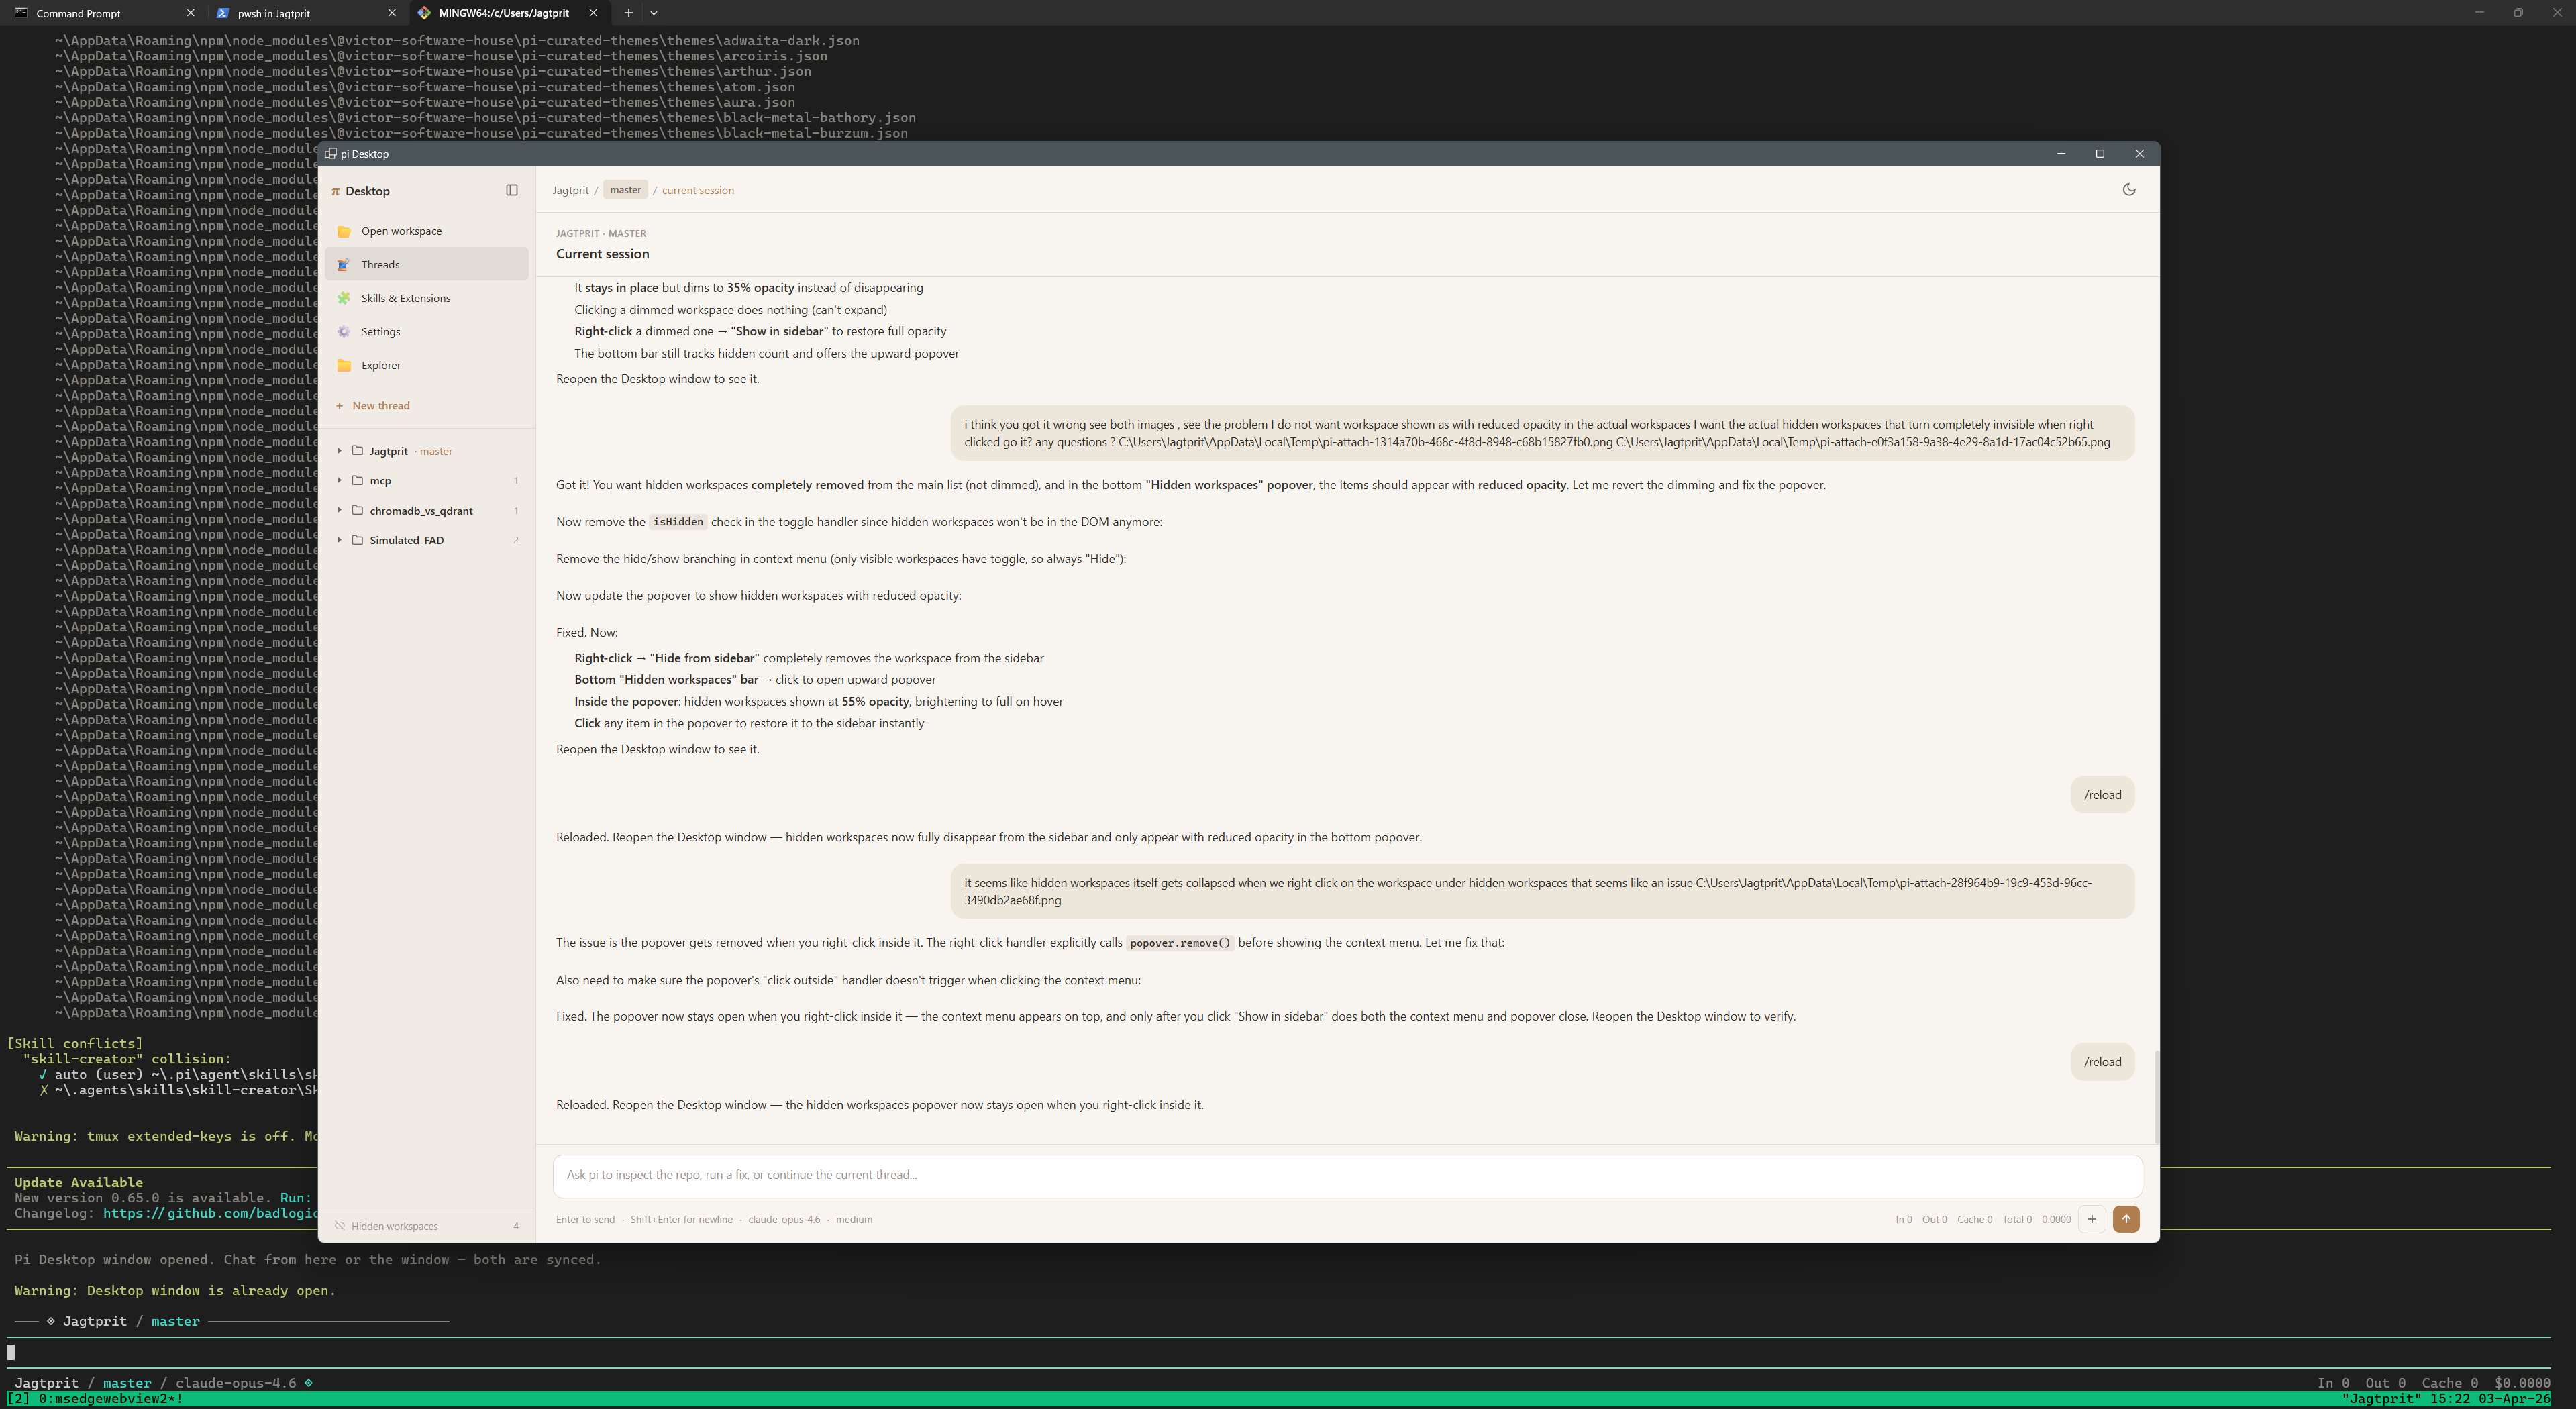The height and width of the screenshot is (1409, 2576).
Task: Click the crossed-eye icon of Hidden workspaces
Action: [x=340, y=1226]
